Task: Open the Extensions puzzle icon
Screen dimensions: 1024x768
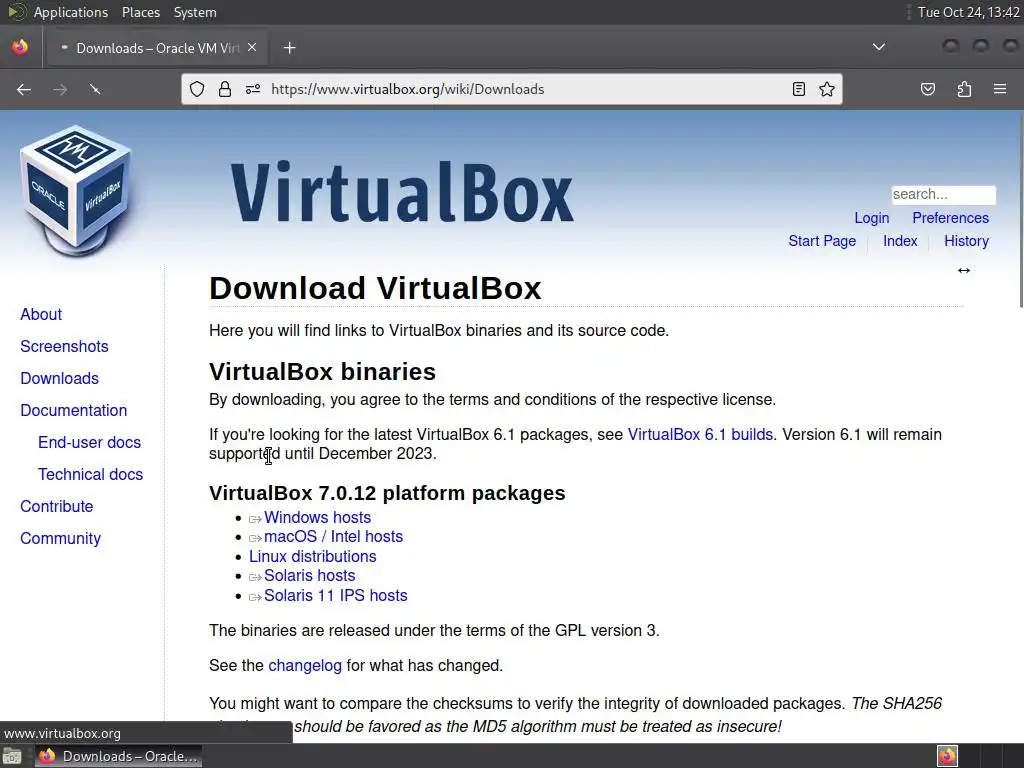Action: pos(964,89)
